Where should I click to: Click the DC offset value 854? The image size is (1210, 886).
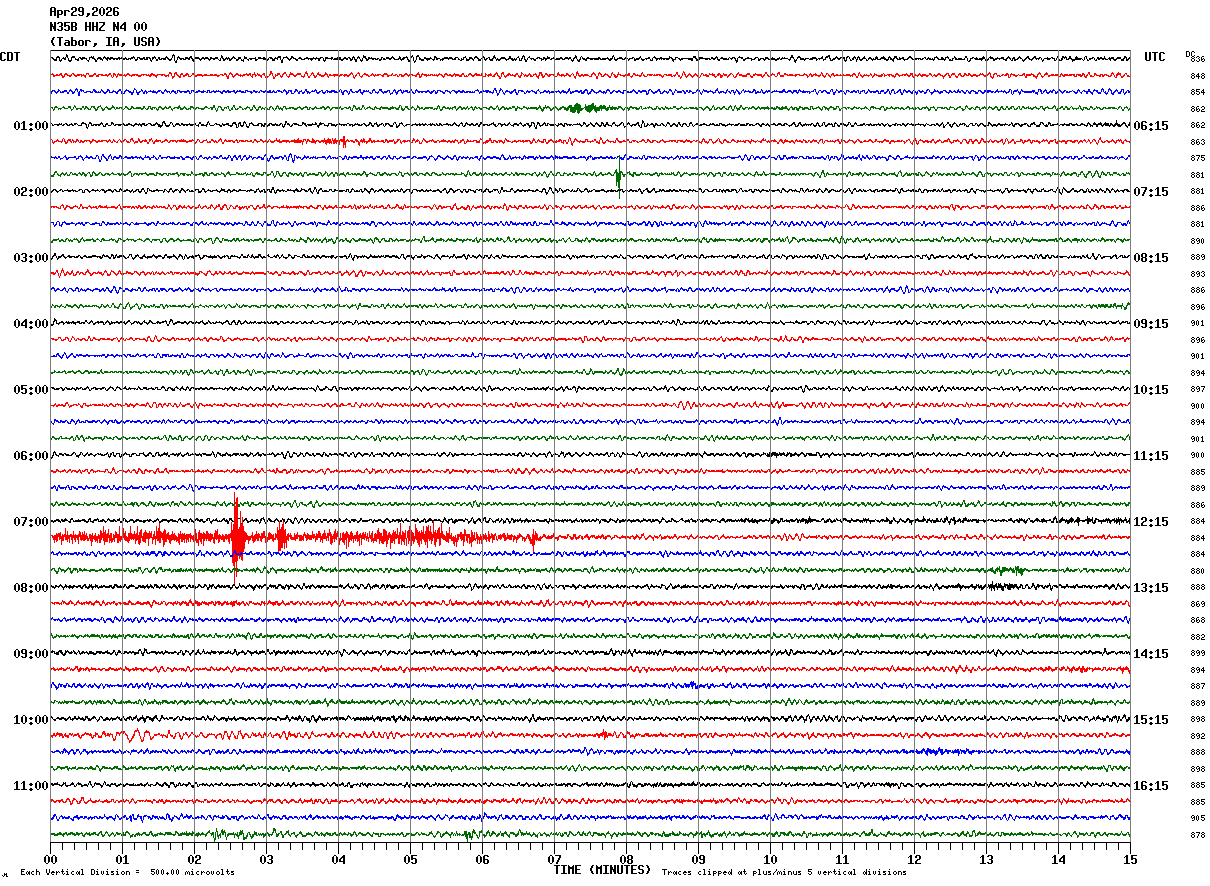tap(1197, 92)
